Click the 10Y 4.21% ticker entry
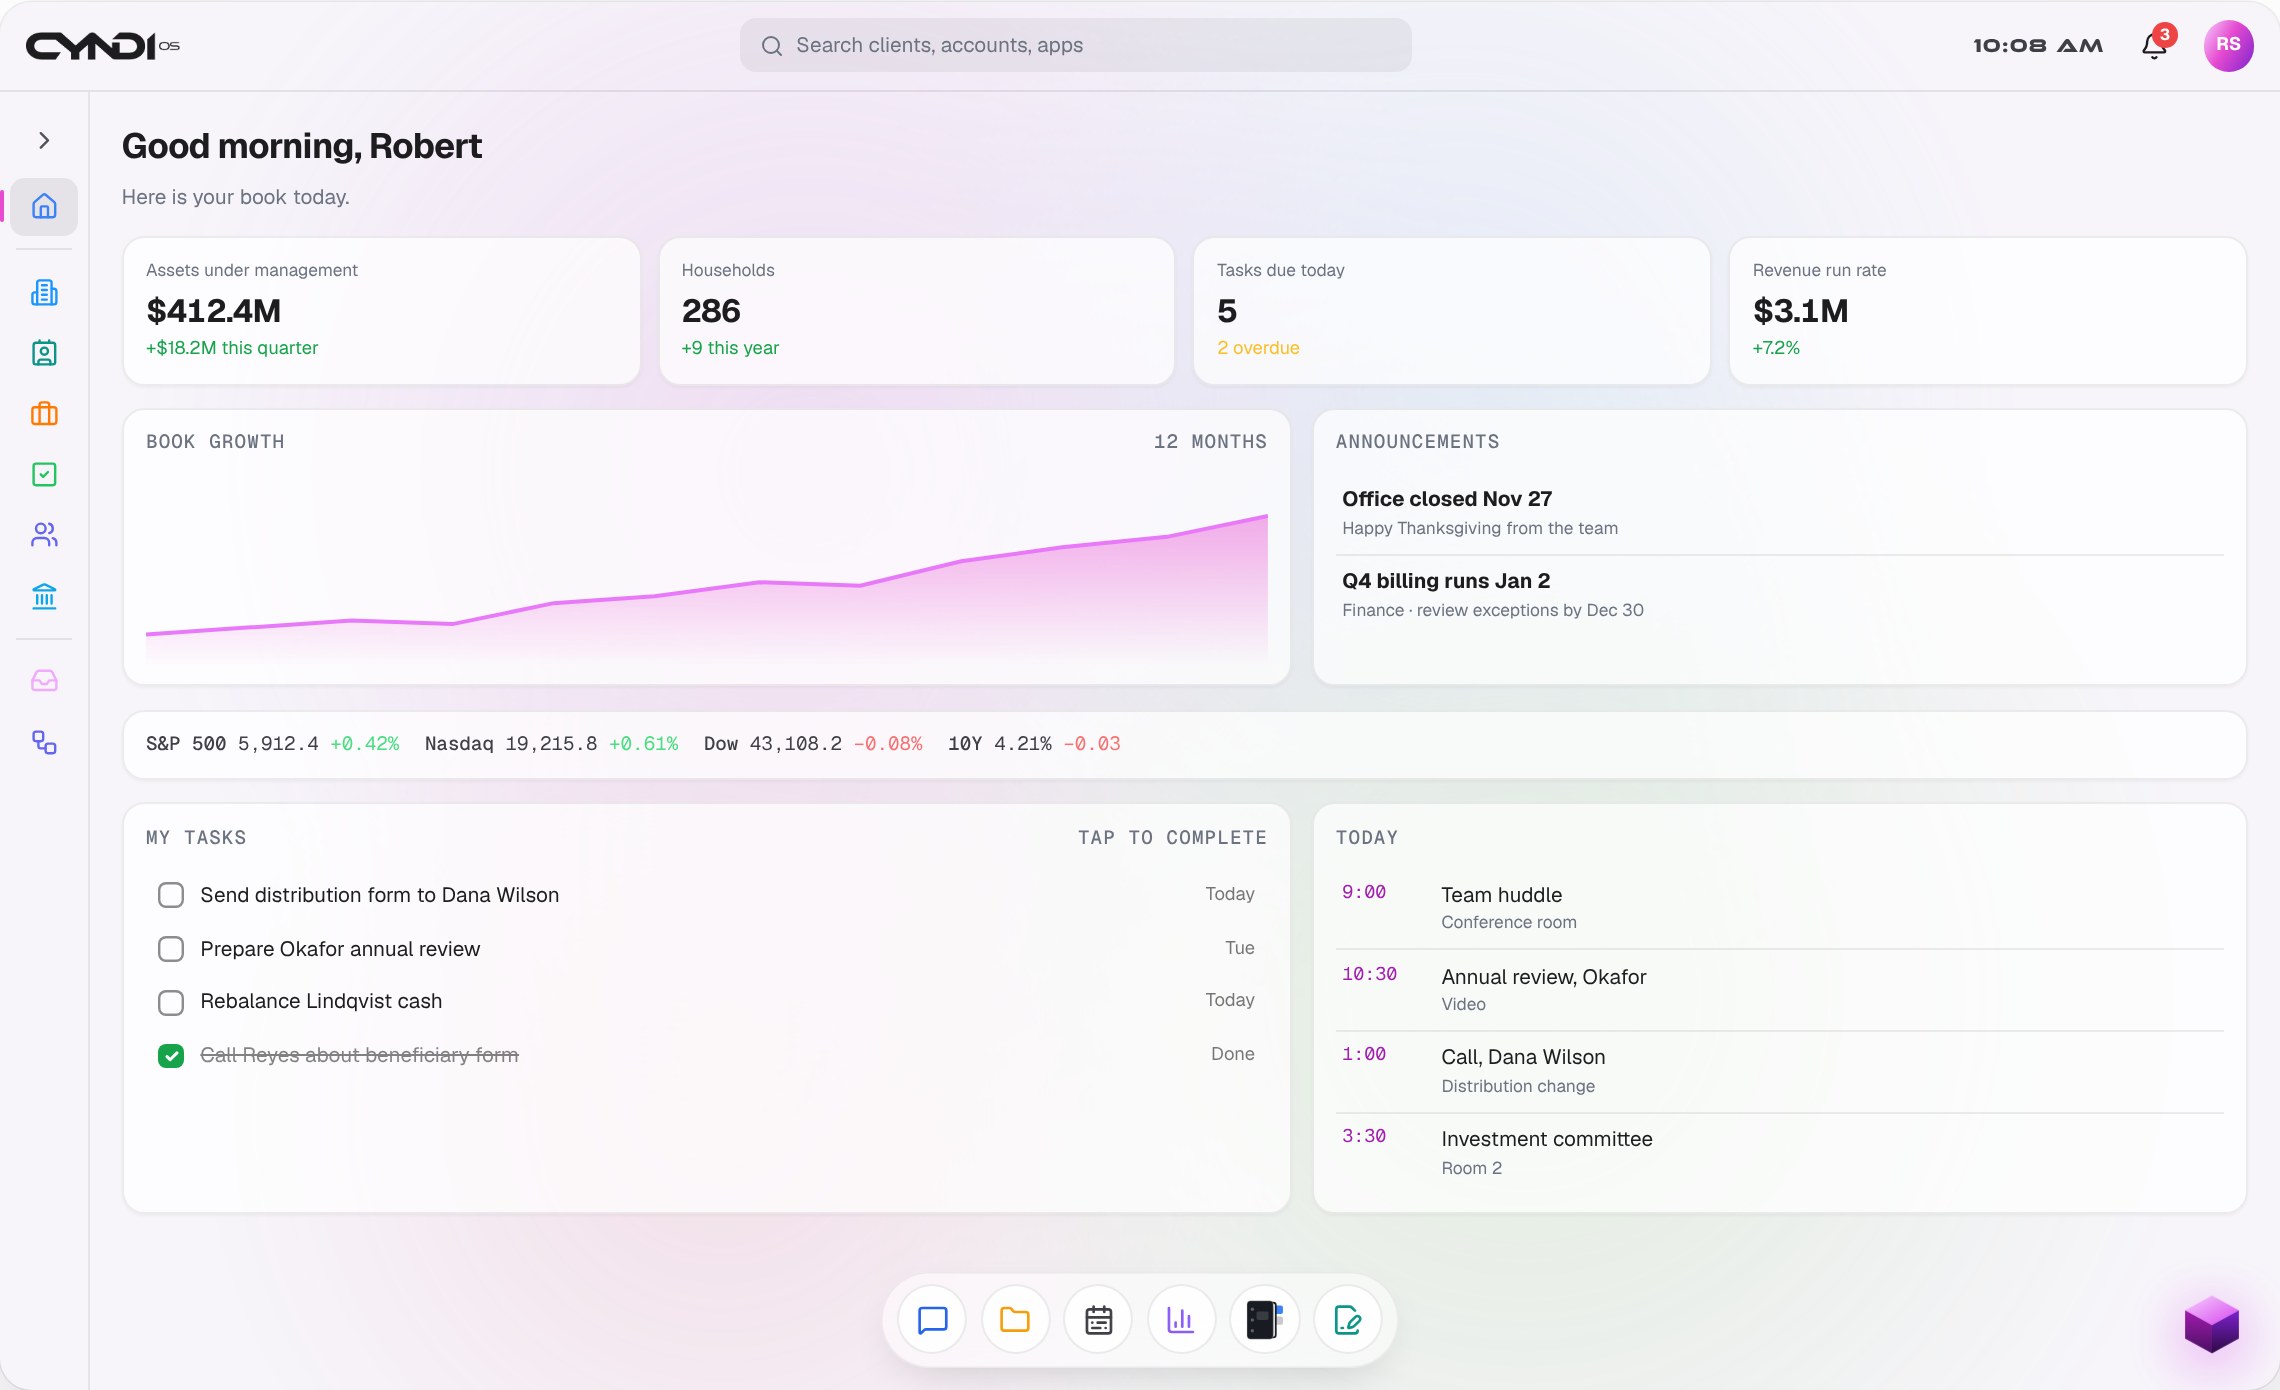The image size is (2280, 1390). (x=1034, y=744)
